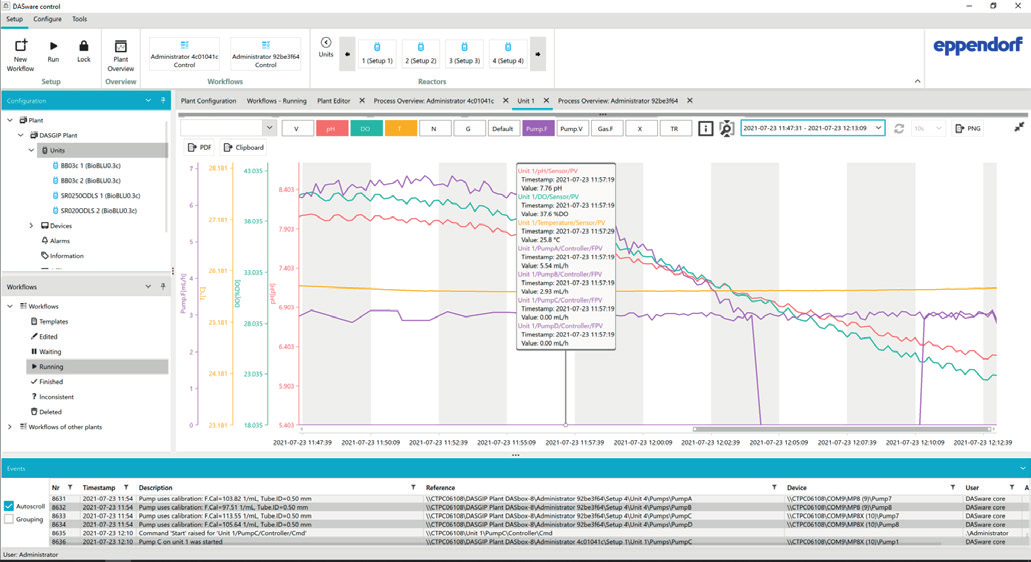Expand Workflows of other plants

[10, 427]
